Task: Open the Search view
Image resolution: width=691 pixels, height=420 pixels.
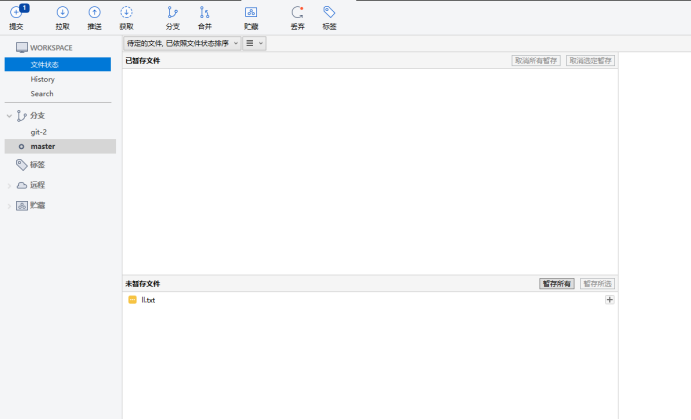Action: pyautogui.click(x=42, y=93)
